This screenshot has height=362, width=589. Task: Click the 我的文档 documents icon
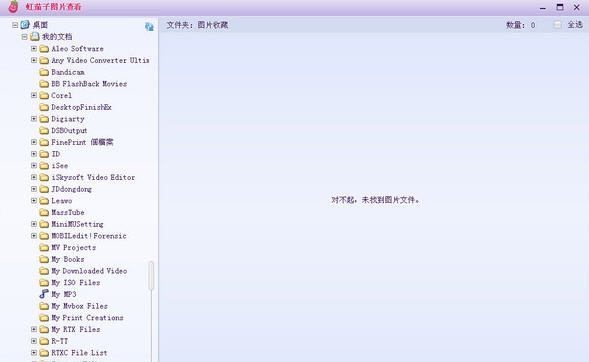[35, 36]
